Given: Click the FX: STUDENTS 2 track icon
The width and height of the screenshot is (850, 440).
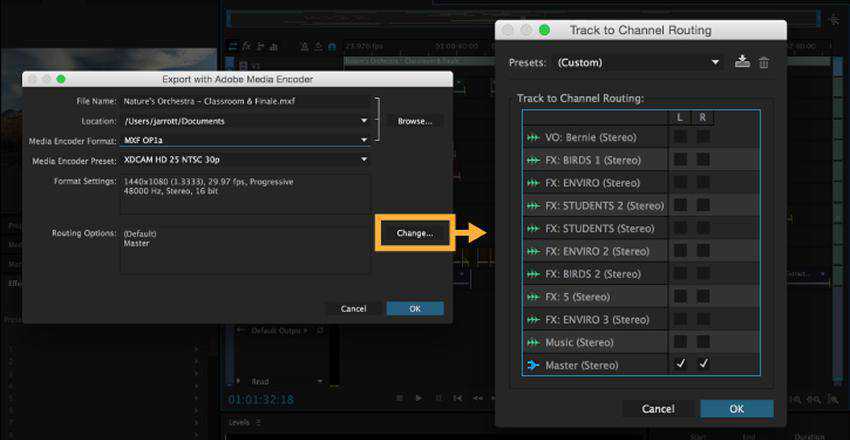Looking at the screenshot, I should click(532, 205).
